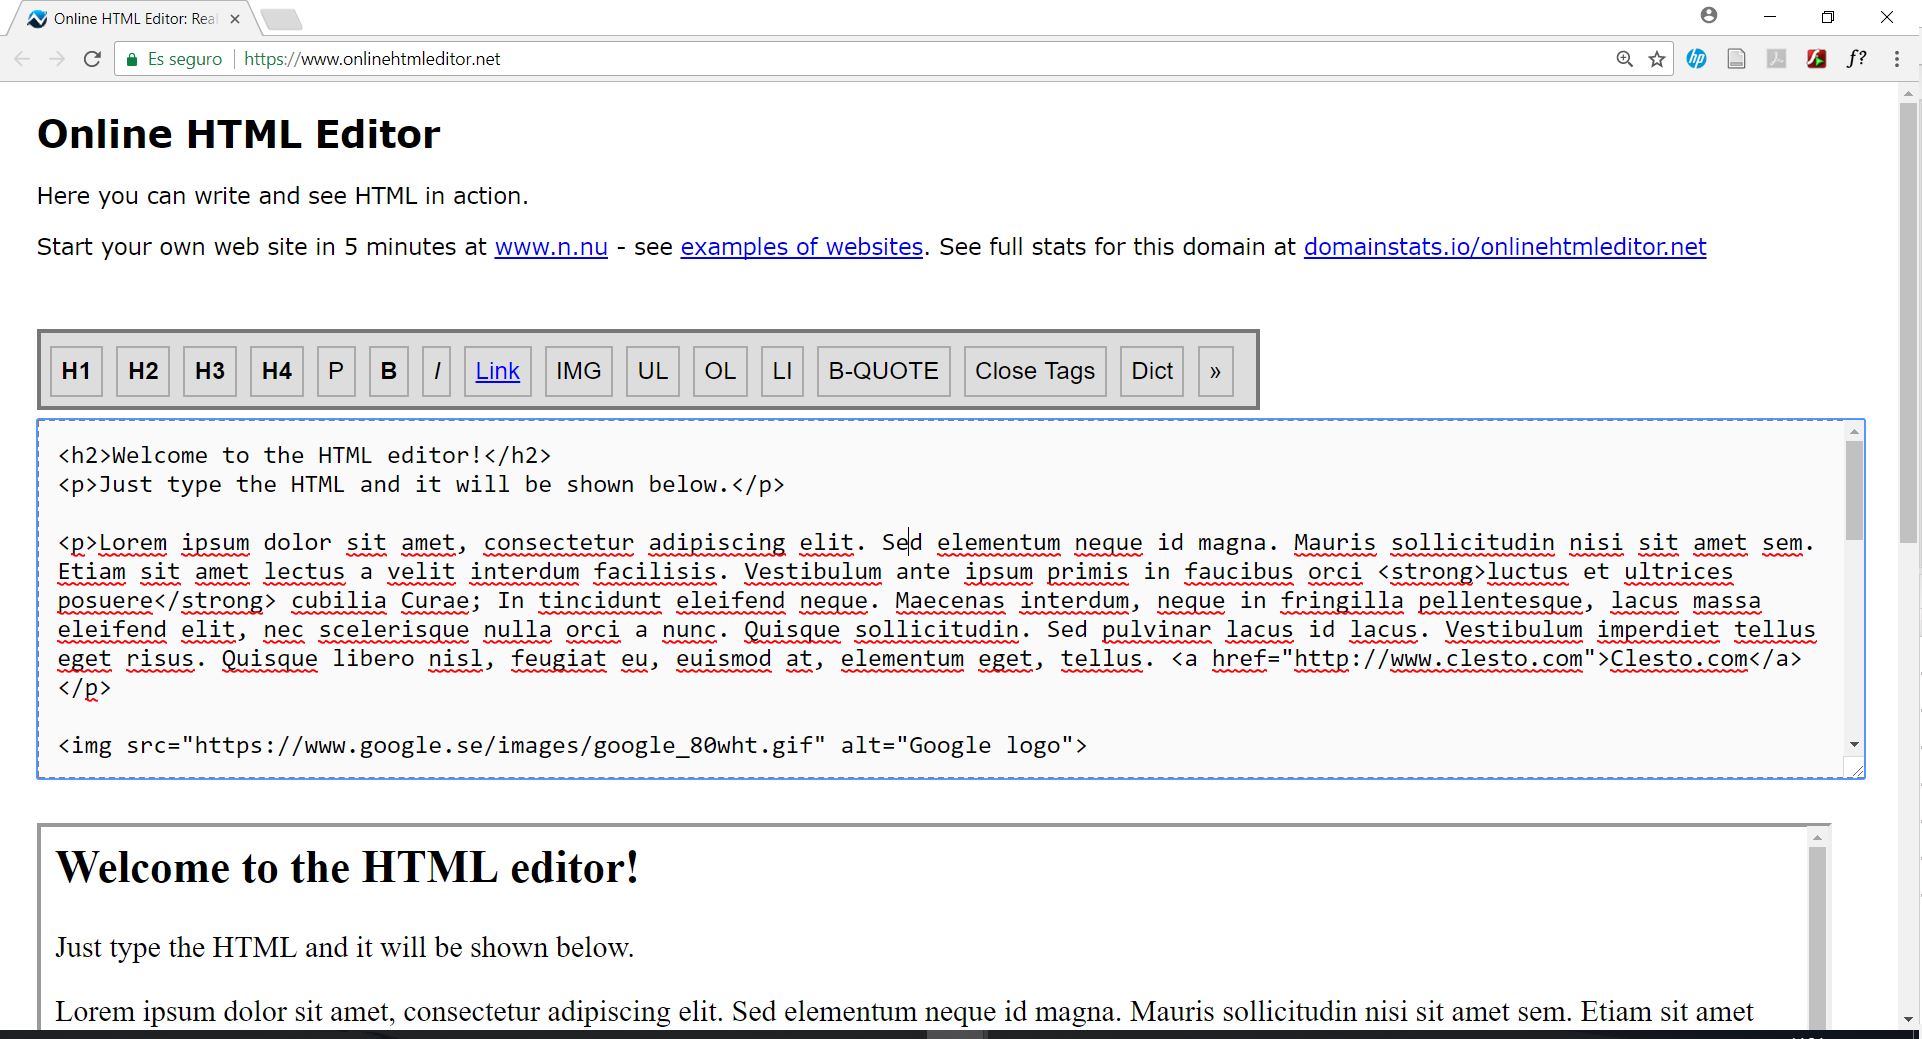Click the f? extension icon

[x=1857, y=58]
